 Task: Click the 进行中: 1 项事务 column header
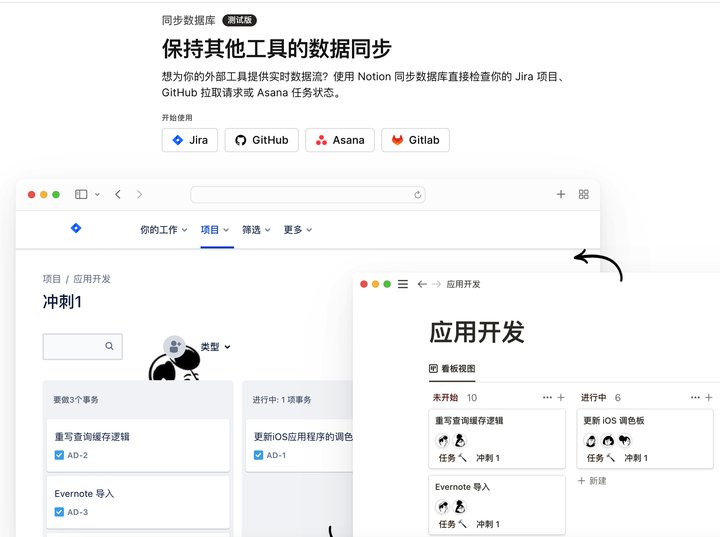[x=281, y=400]
